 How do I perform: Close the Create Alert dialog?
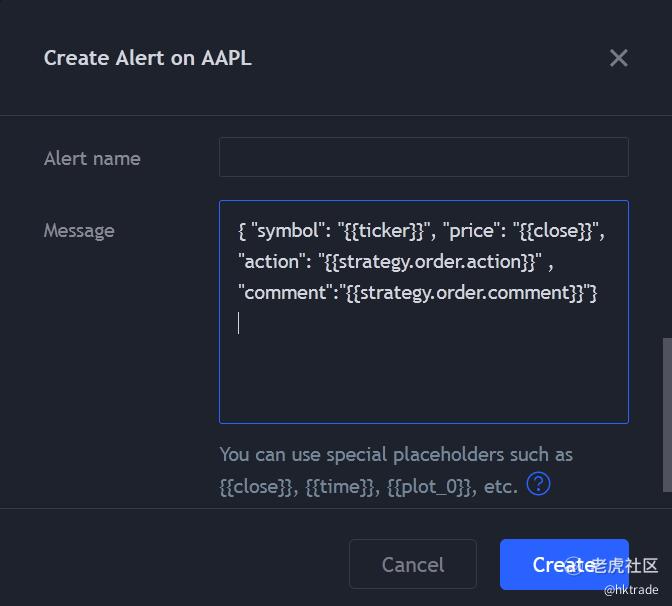pyautogui.click(x=619, y=58)
